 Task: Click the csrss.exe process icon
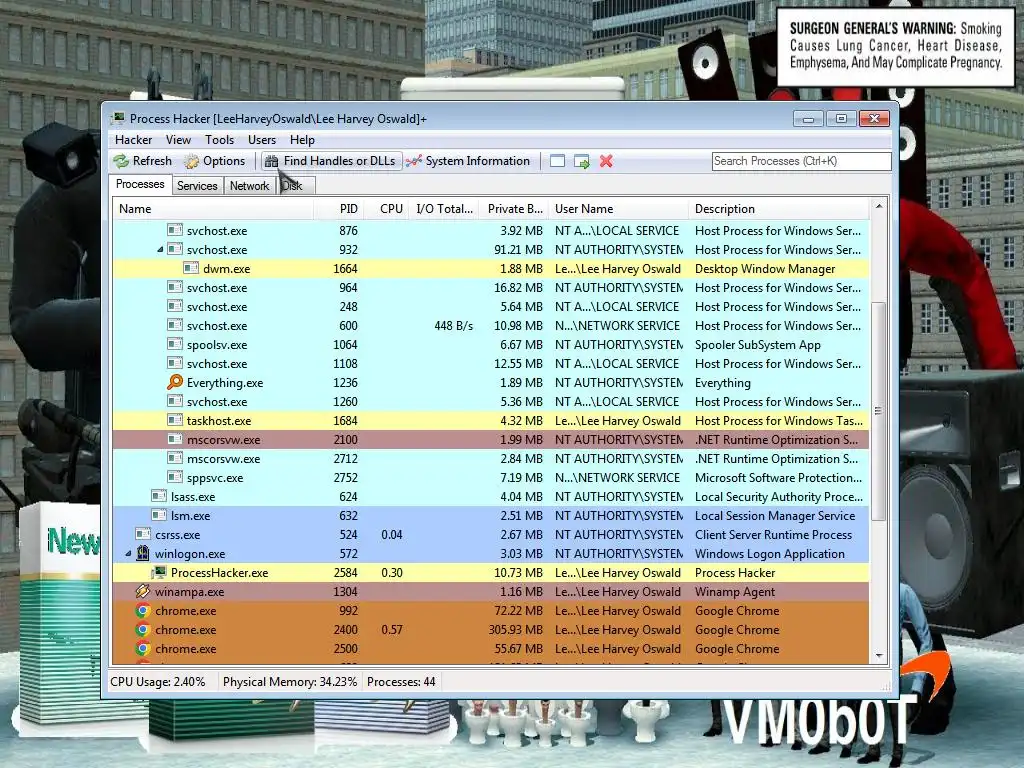(x=142, y=534)
